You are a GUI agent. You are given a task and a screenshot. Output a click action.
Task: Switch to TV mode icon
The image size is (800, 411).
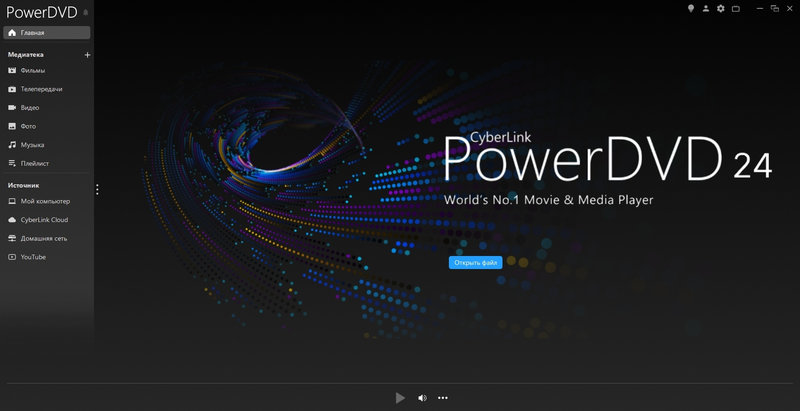(x=736, y=9)
